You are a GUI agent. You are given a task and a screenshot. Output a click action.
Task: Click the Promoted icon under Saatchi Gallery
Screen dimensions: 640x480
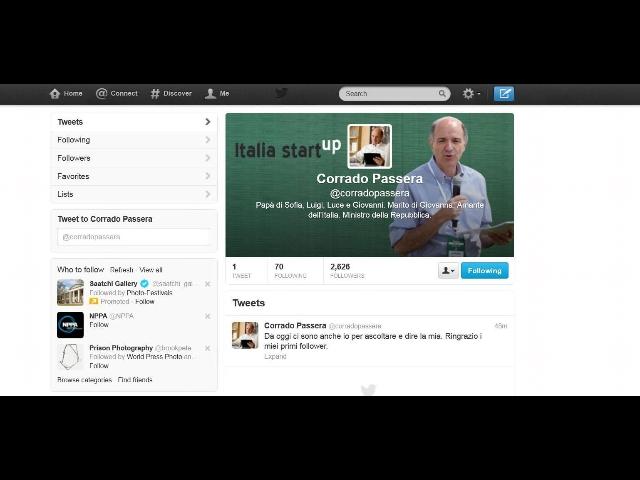93,301
